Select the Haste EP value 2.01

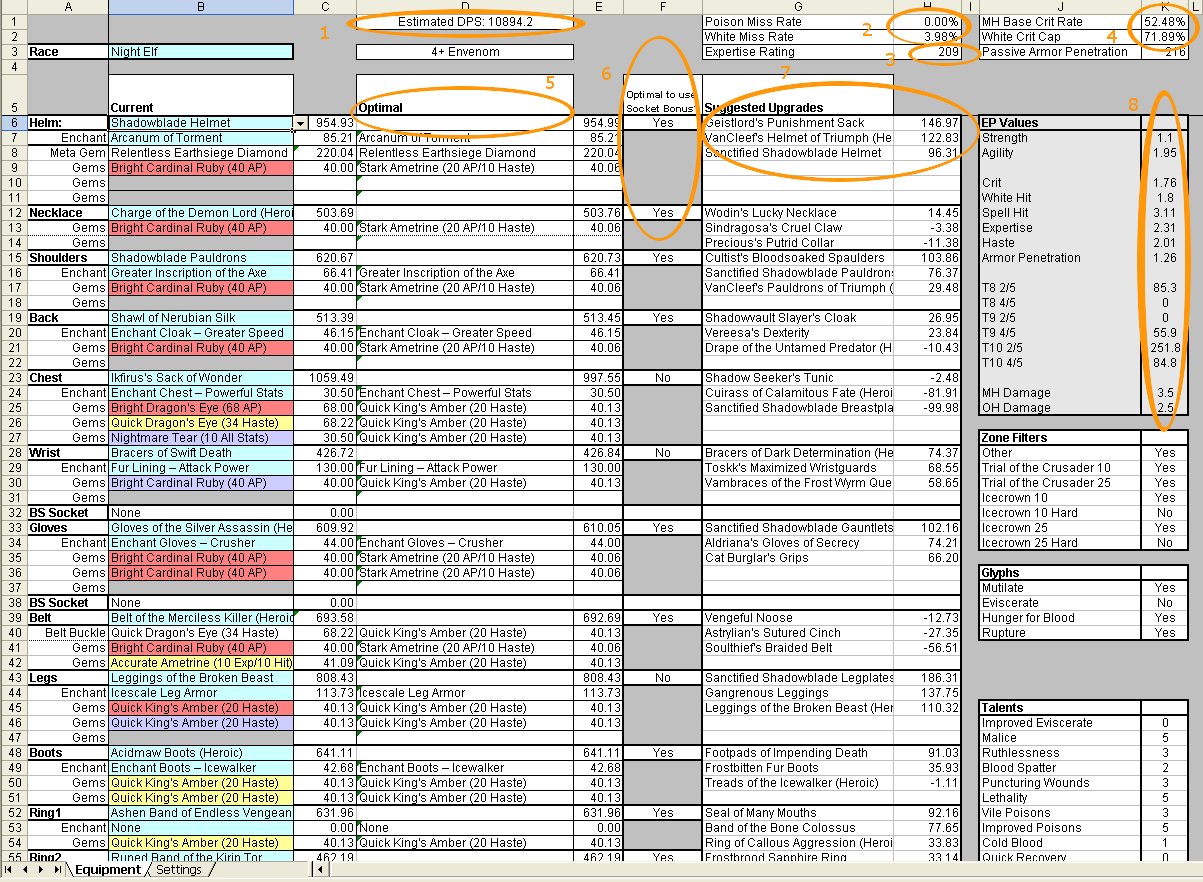tap(1164, 243)
